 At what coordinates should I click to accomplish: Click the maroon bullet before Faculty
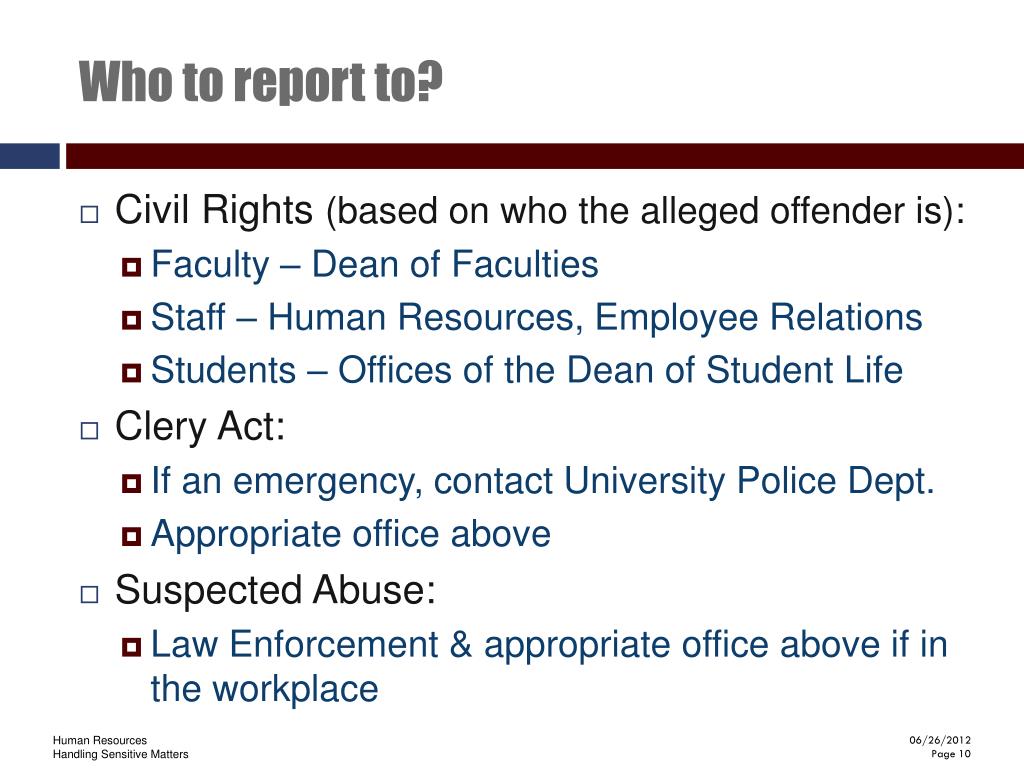tap(131, 267)
